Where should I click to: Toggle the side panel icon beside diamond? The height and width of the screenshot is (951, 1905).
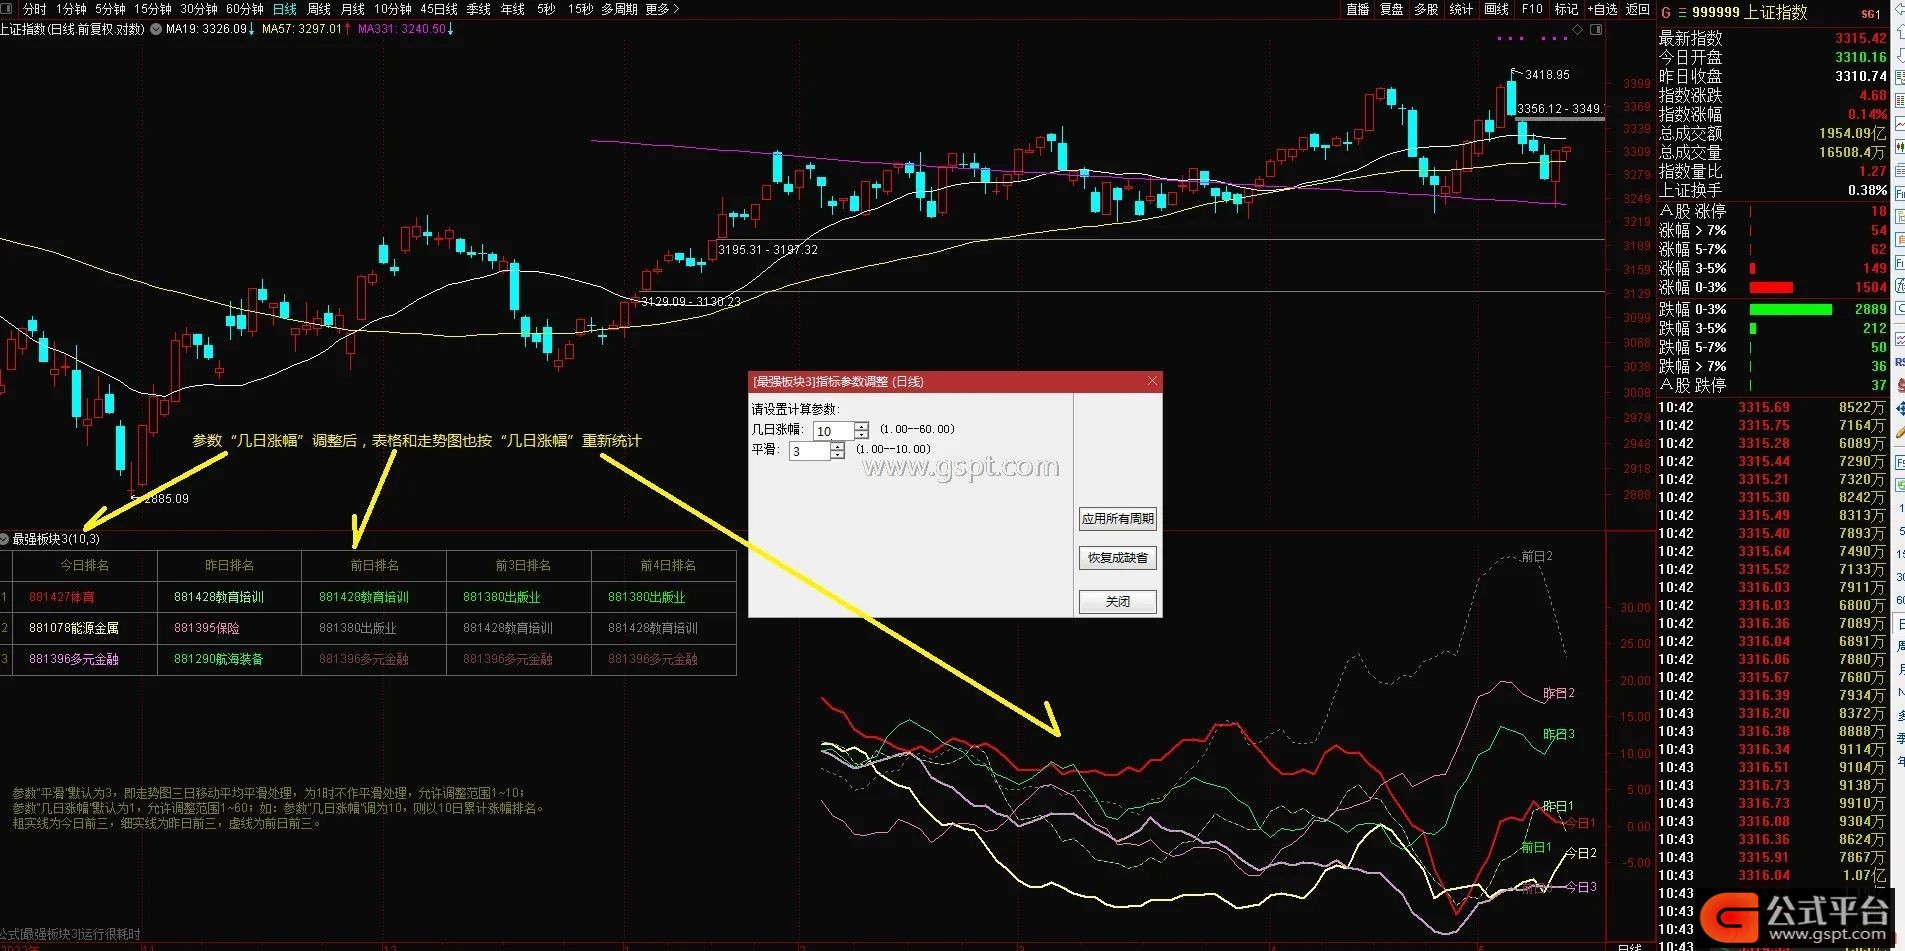coord(1596,30)
